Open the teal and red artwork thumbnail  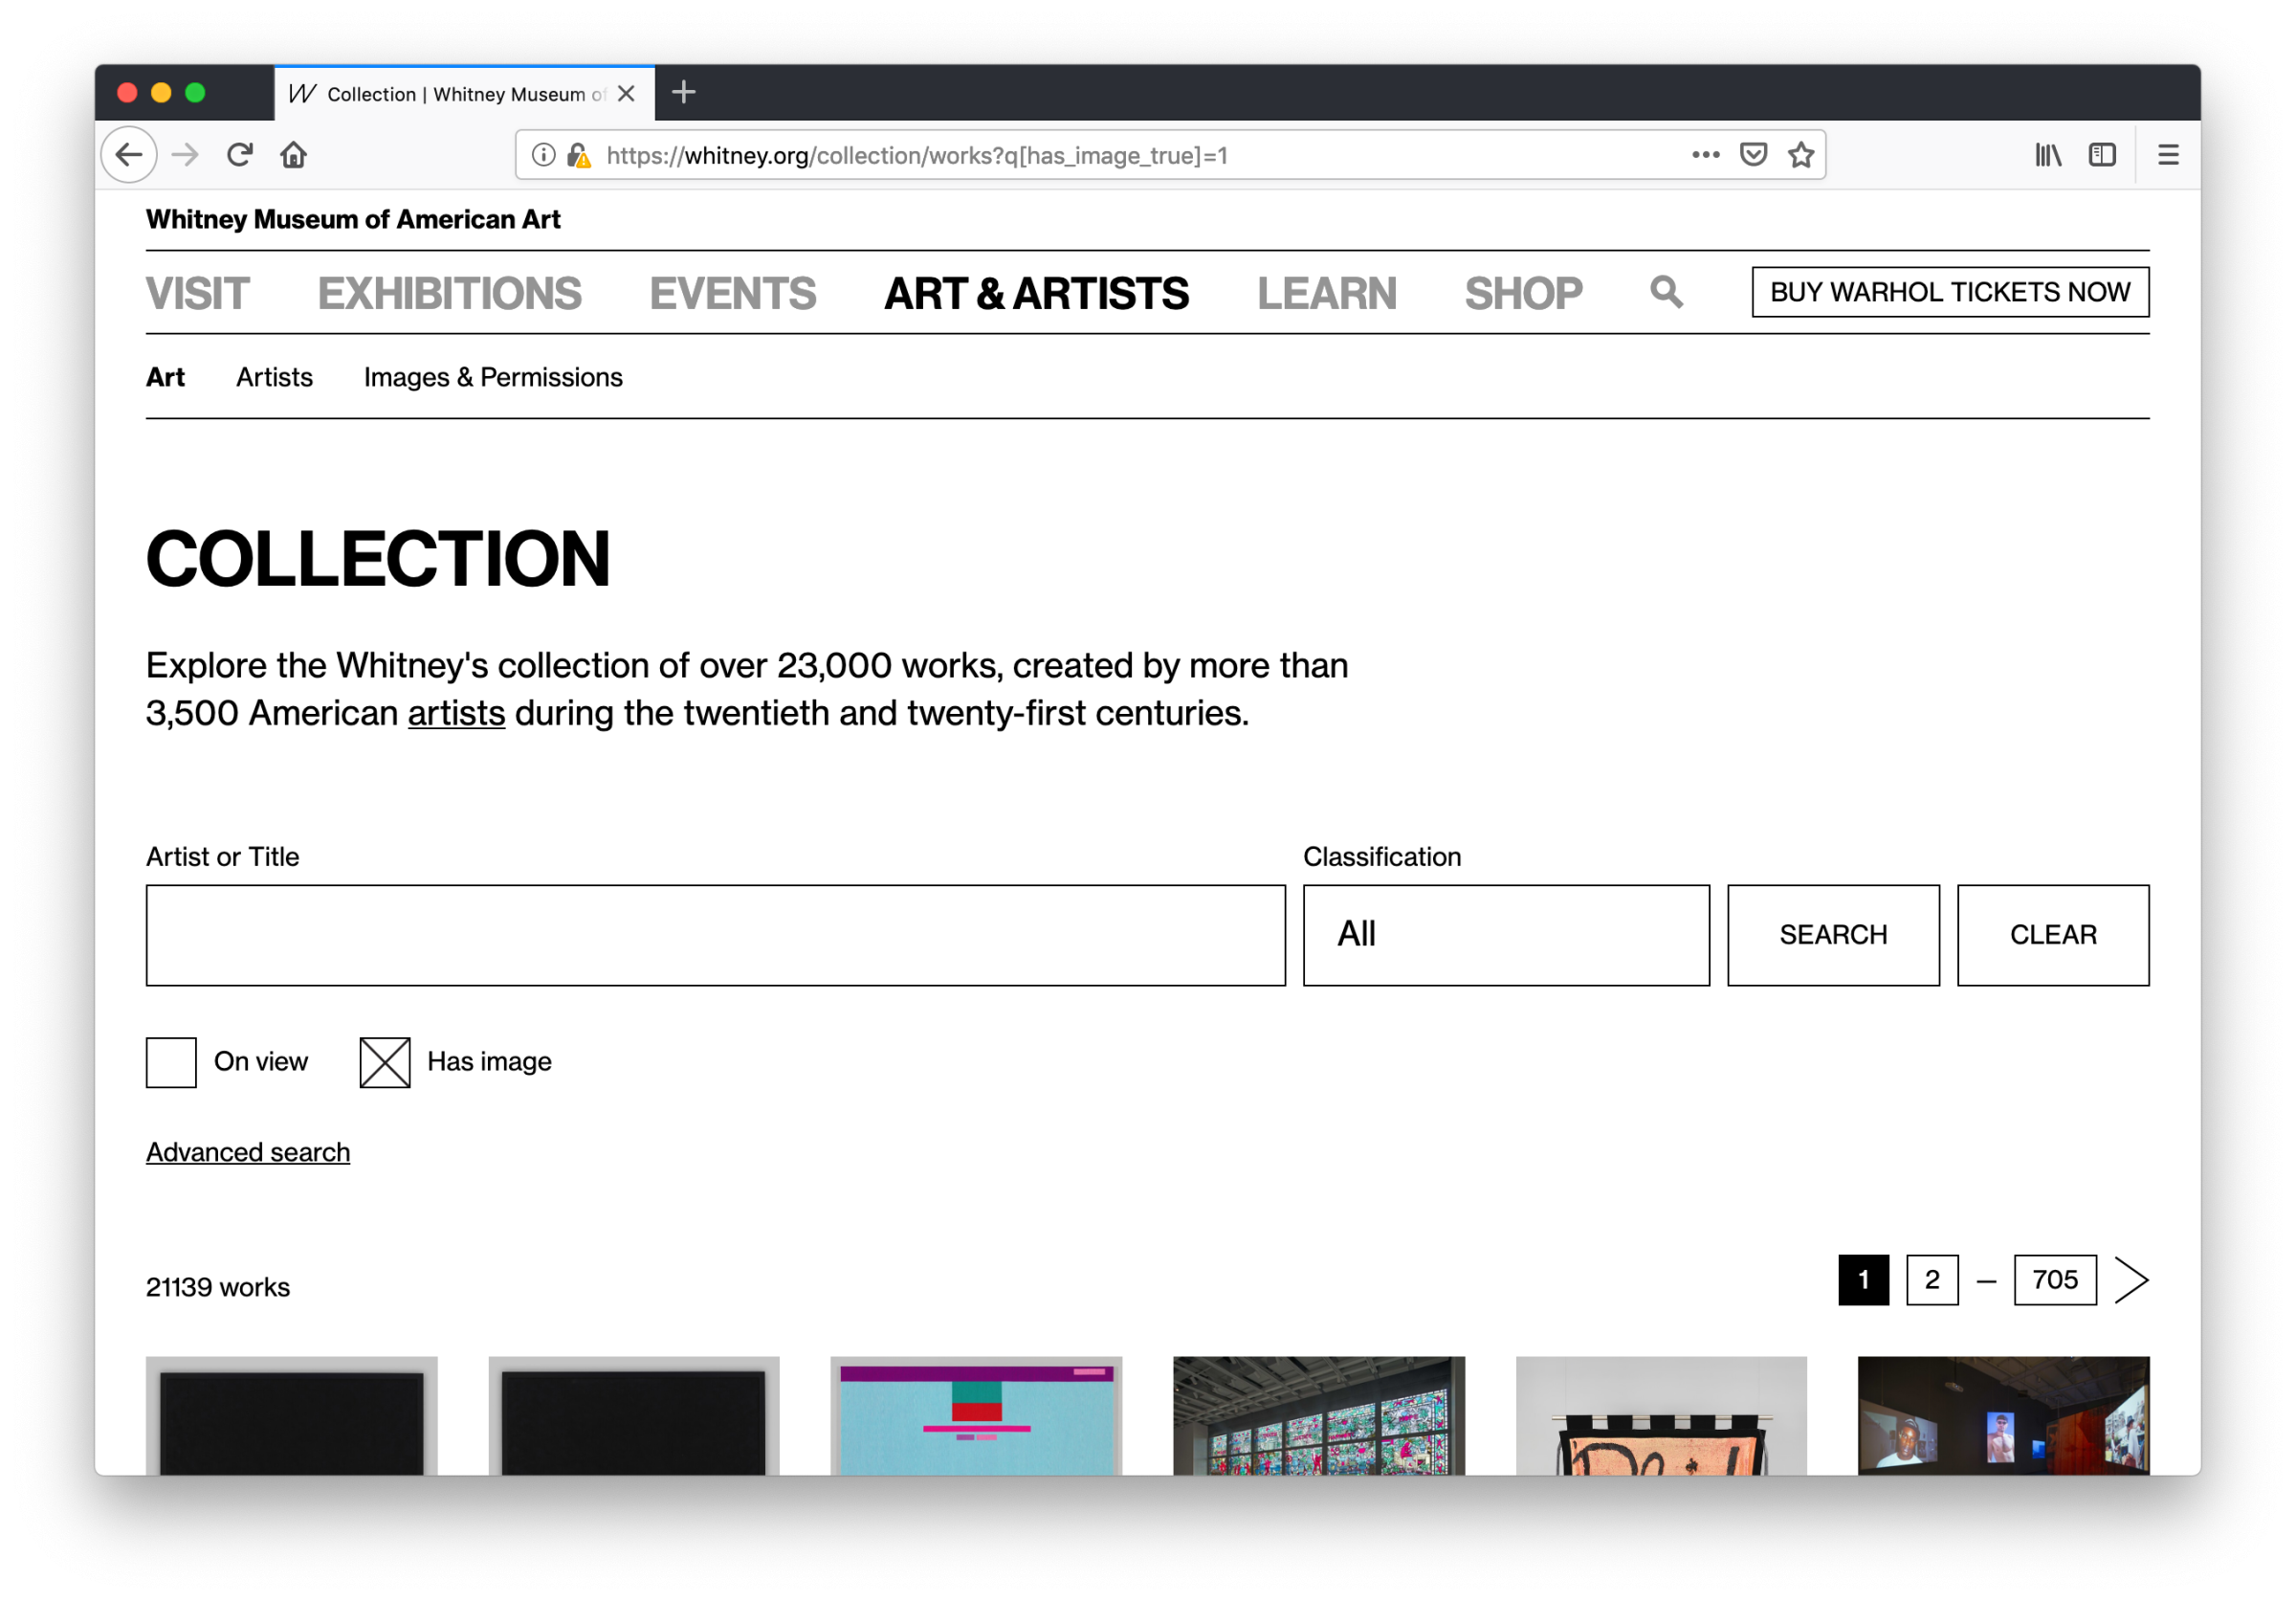(x=976, y=1416)
